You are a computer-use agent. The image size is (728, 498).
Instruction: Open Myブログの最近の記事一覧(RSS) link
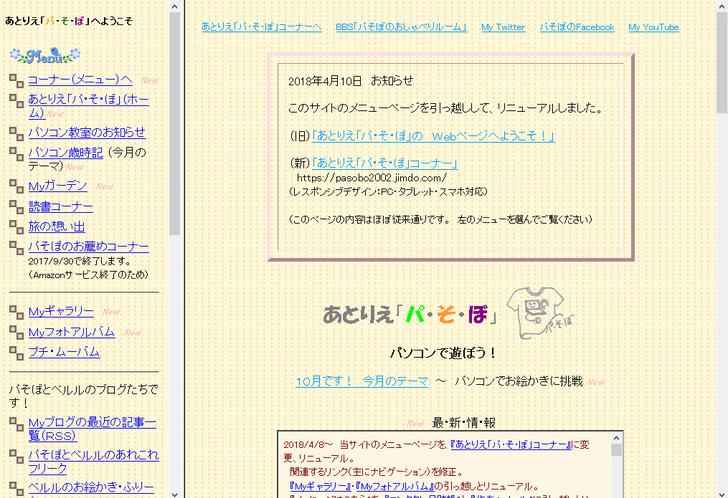click(x=91, y=429)
